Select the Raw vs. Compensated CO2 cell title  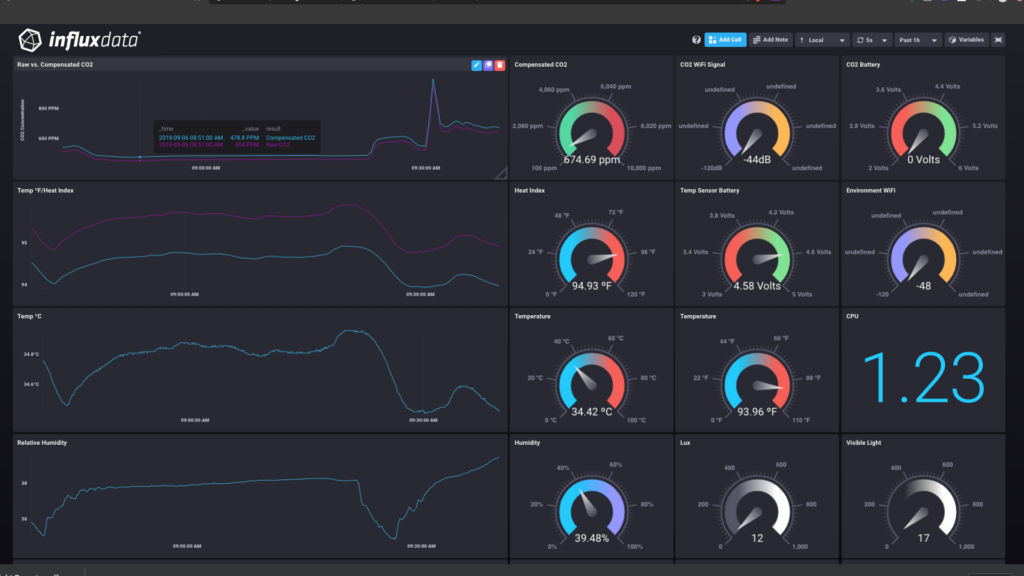(x=57, y=63)
